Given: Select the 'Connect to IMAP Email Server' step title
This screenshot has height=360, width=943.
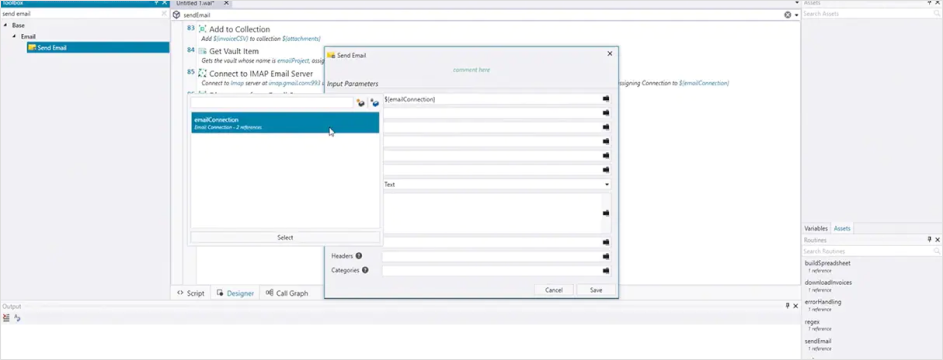Looking at the screenshot, I should pos(261,73).
